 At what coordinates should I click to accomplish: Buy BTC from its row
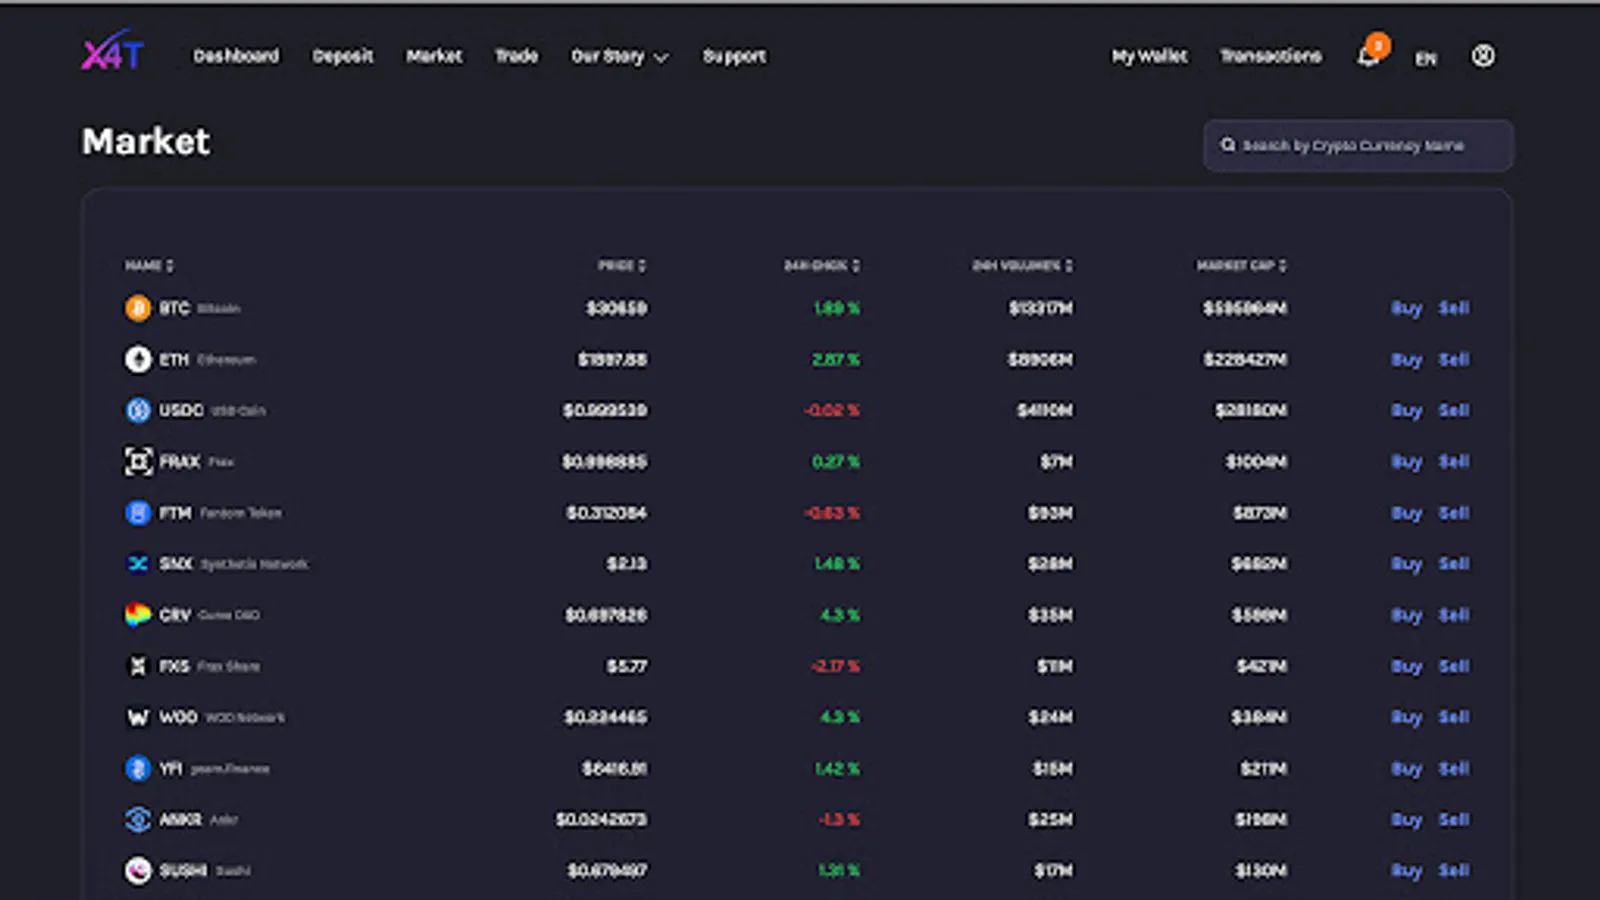(x=1406, y=308)
